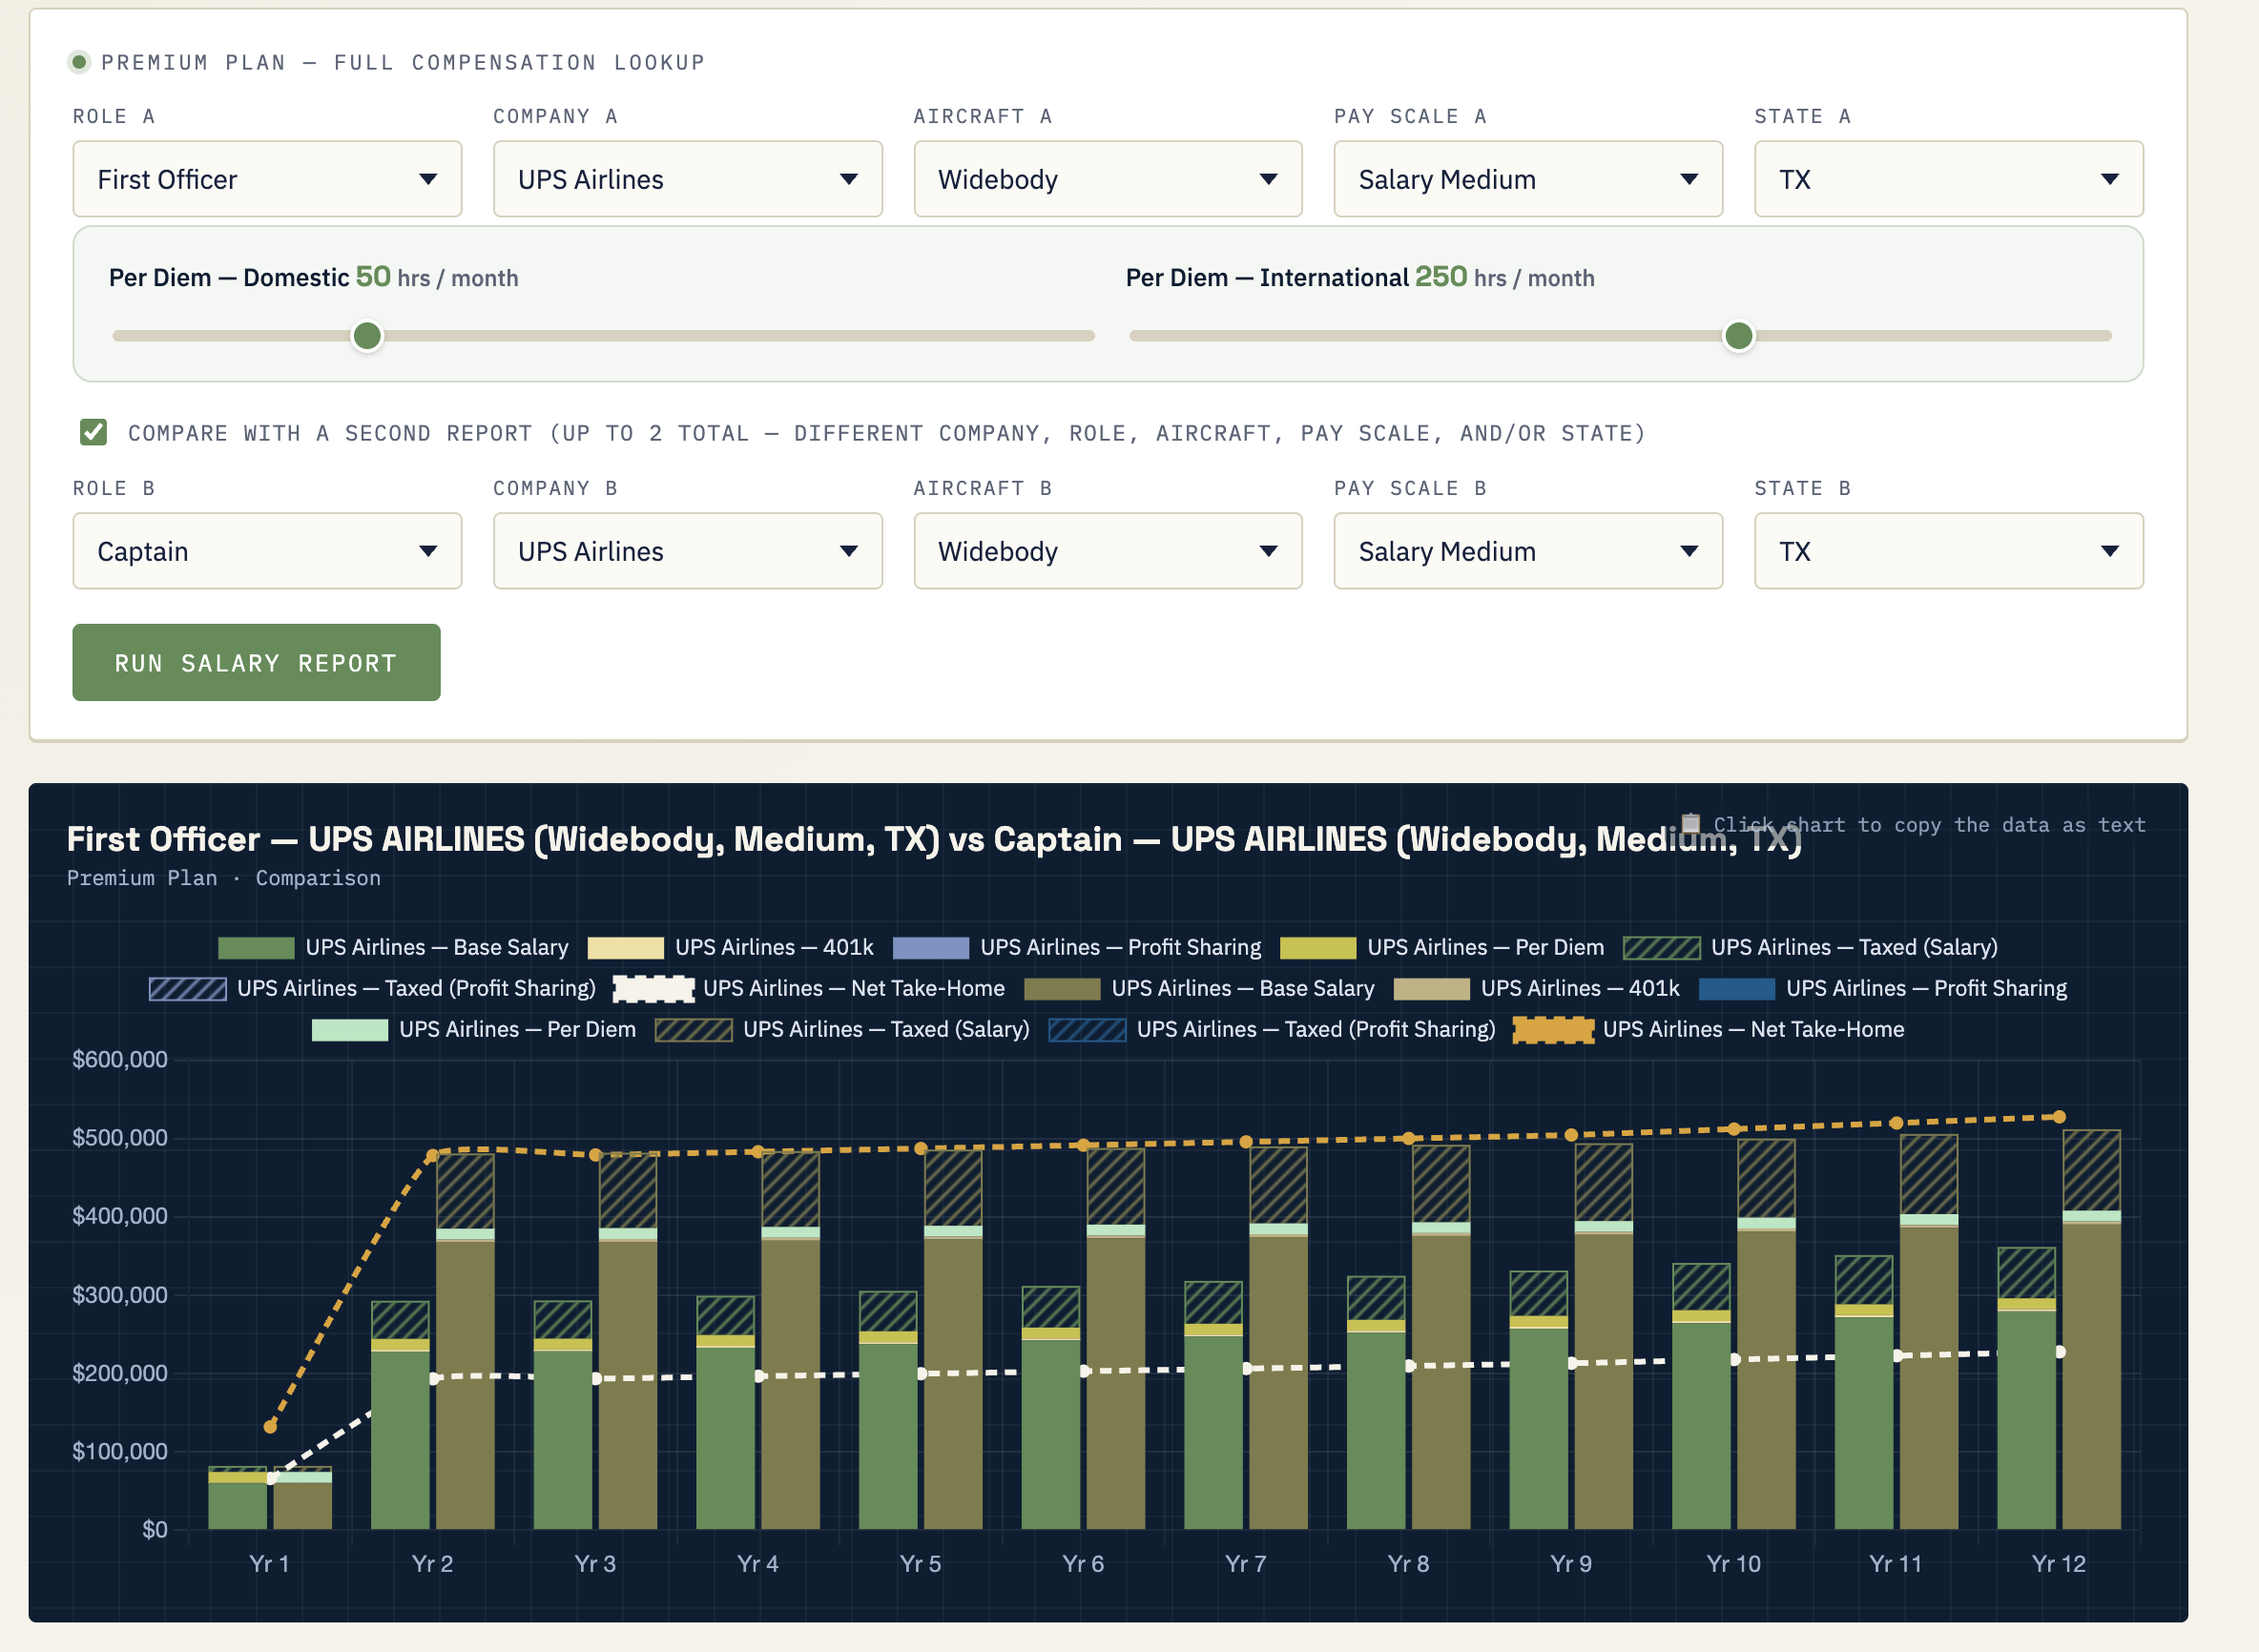2259x1652 pixels.
Task: Uncheck the compare with a second report checkbox
Action: [x=94, y=432]
